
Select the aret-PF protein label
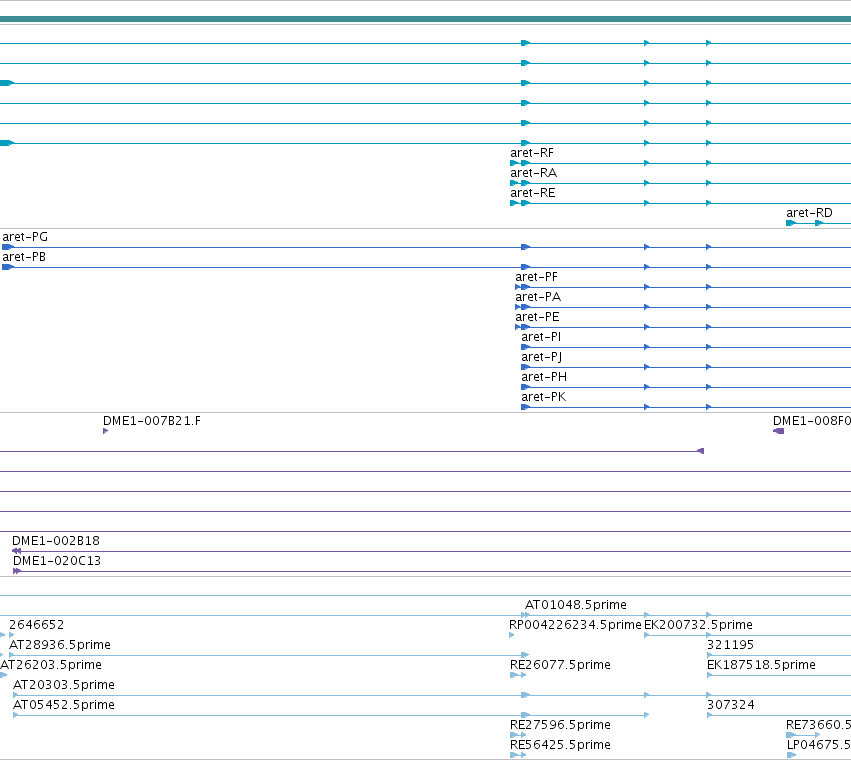(x=536, y=277)
